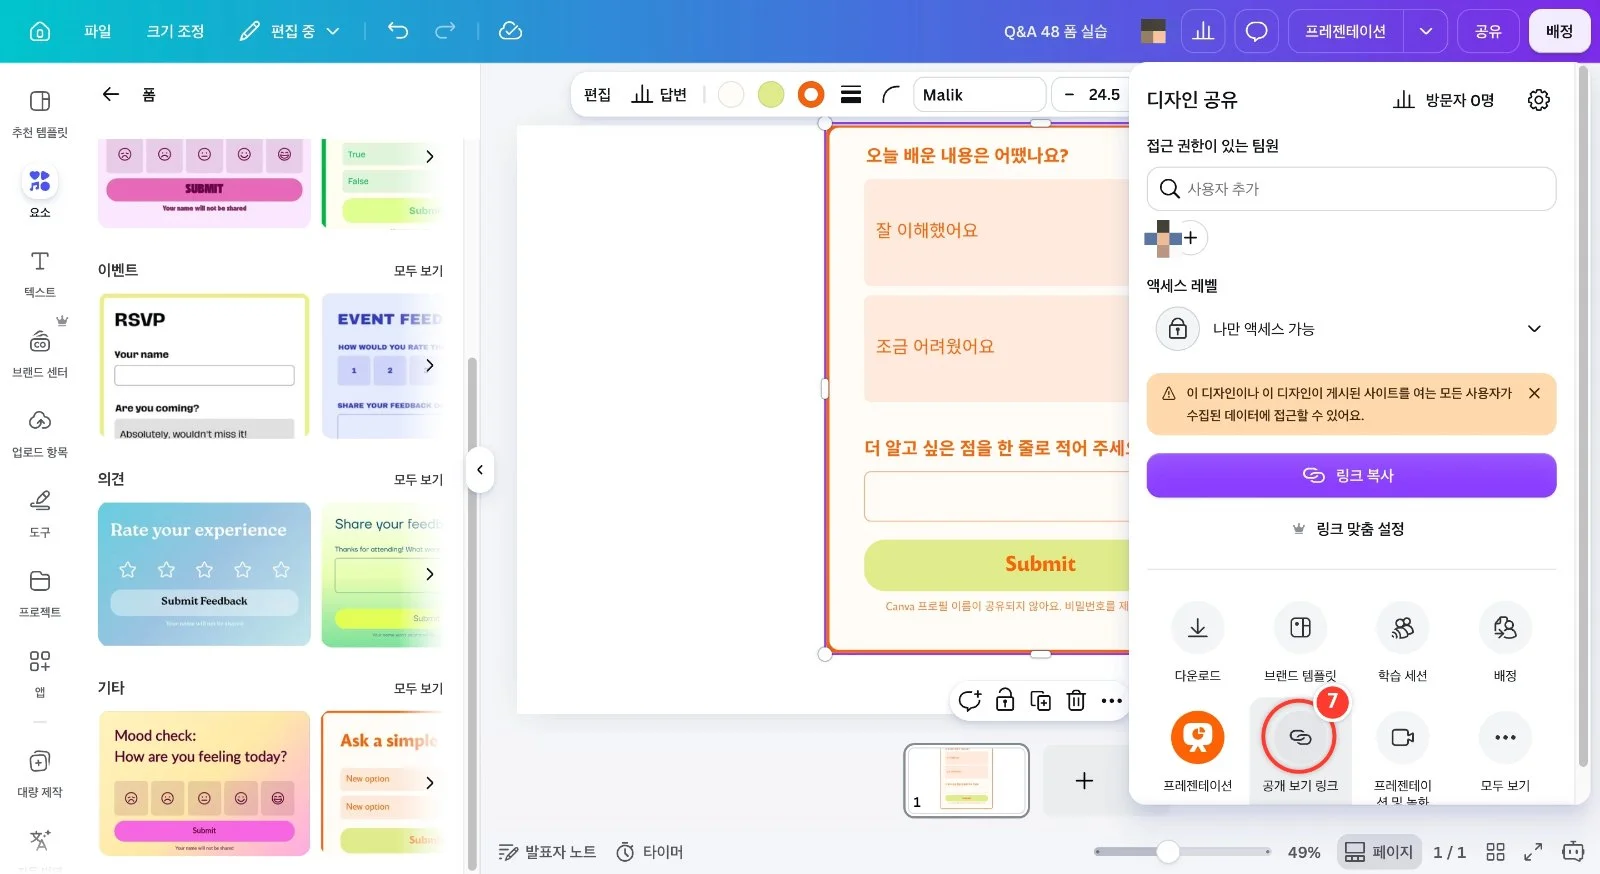Select 다운로드 download icon
Screen dimensions: 1600x874
point(1197,628)
